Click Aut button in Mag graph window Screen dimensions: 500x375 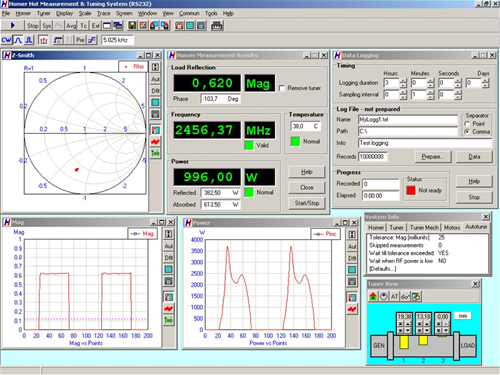coord(169,246)
